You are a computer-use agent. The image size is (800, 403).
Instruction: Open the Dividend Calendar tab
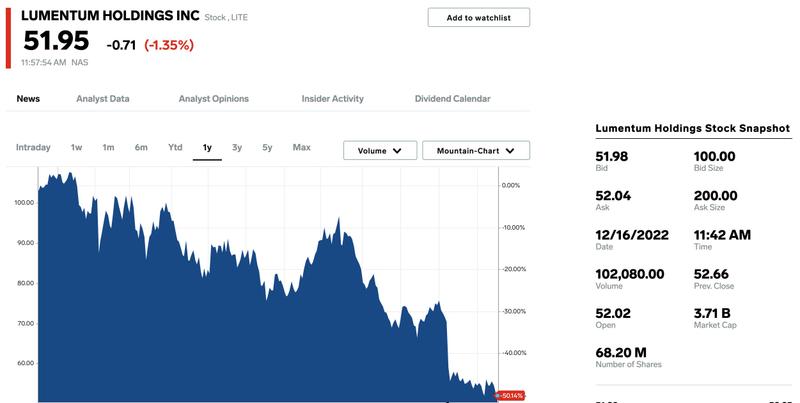pyautogui.click(x=453, y=99)
